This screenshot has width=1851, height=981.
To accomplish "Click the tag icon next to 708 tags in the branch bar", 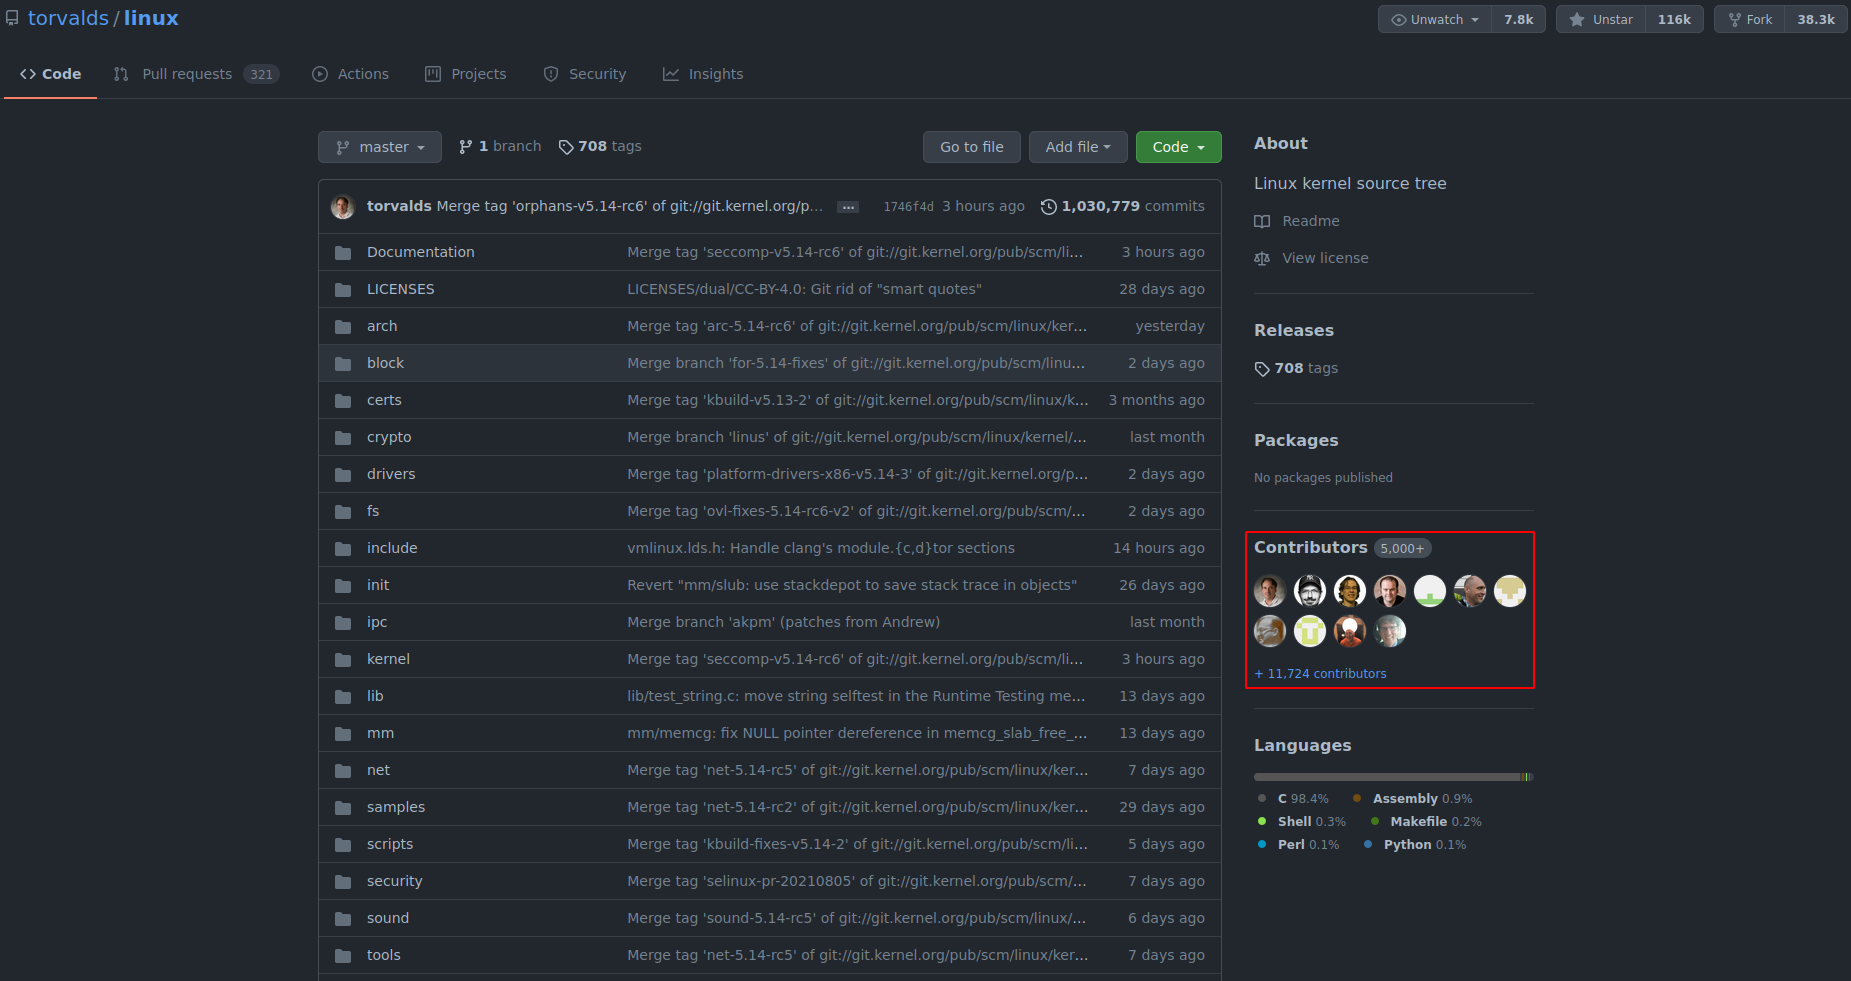I will coord(566,147).
